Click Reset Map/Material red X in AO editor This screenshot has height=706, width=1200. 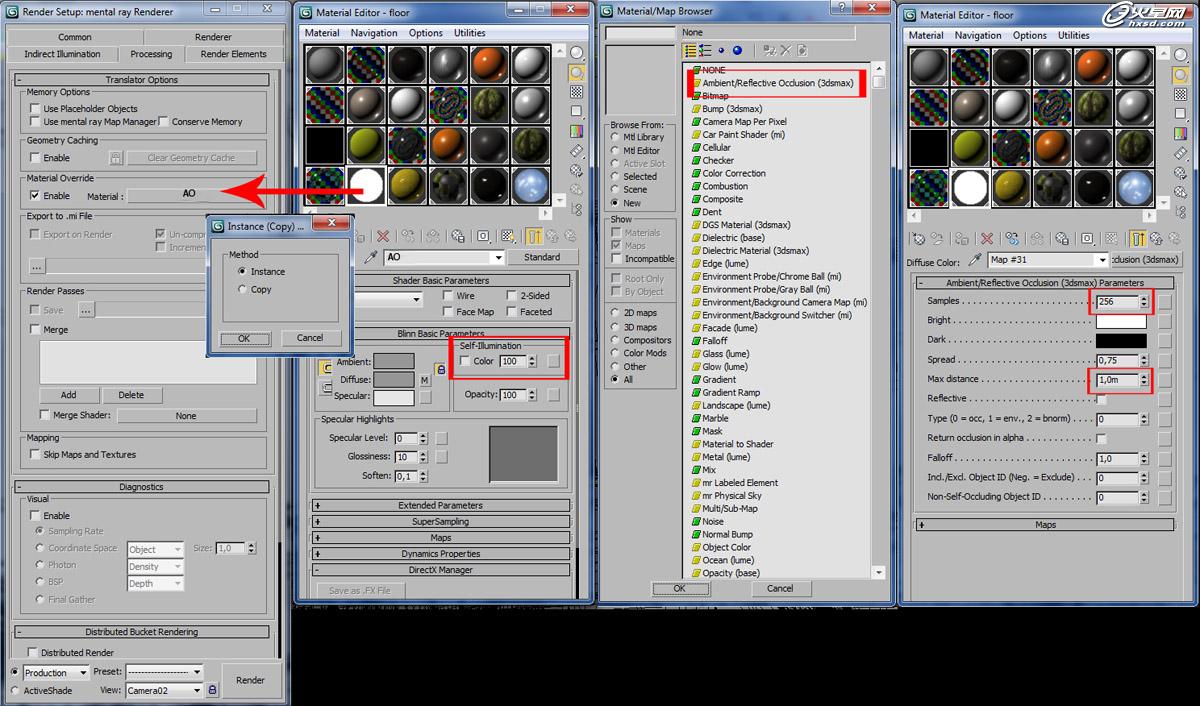click(383, 237)
